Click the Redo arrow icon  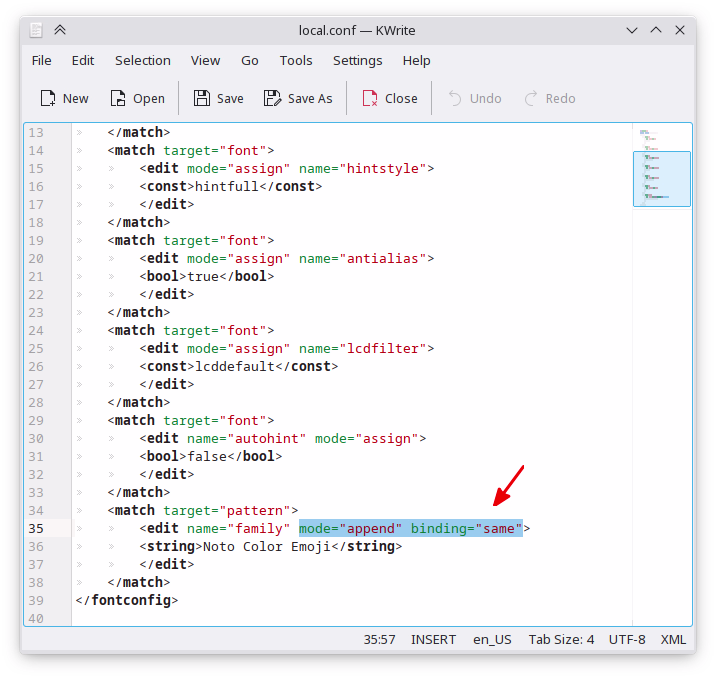point(530,98)
